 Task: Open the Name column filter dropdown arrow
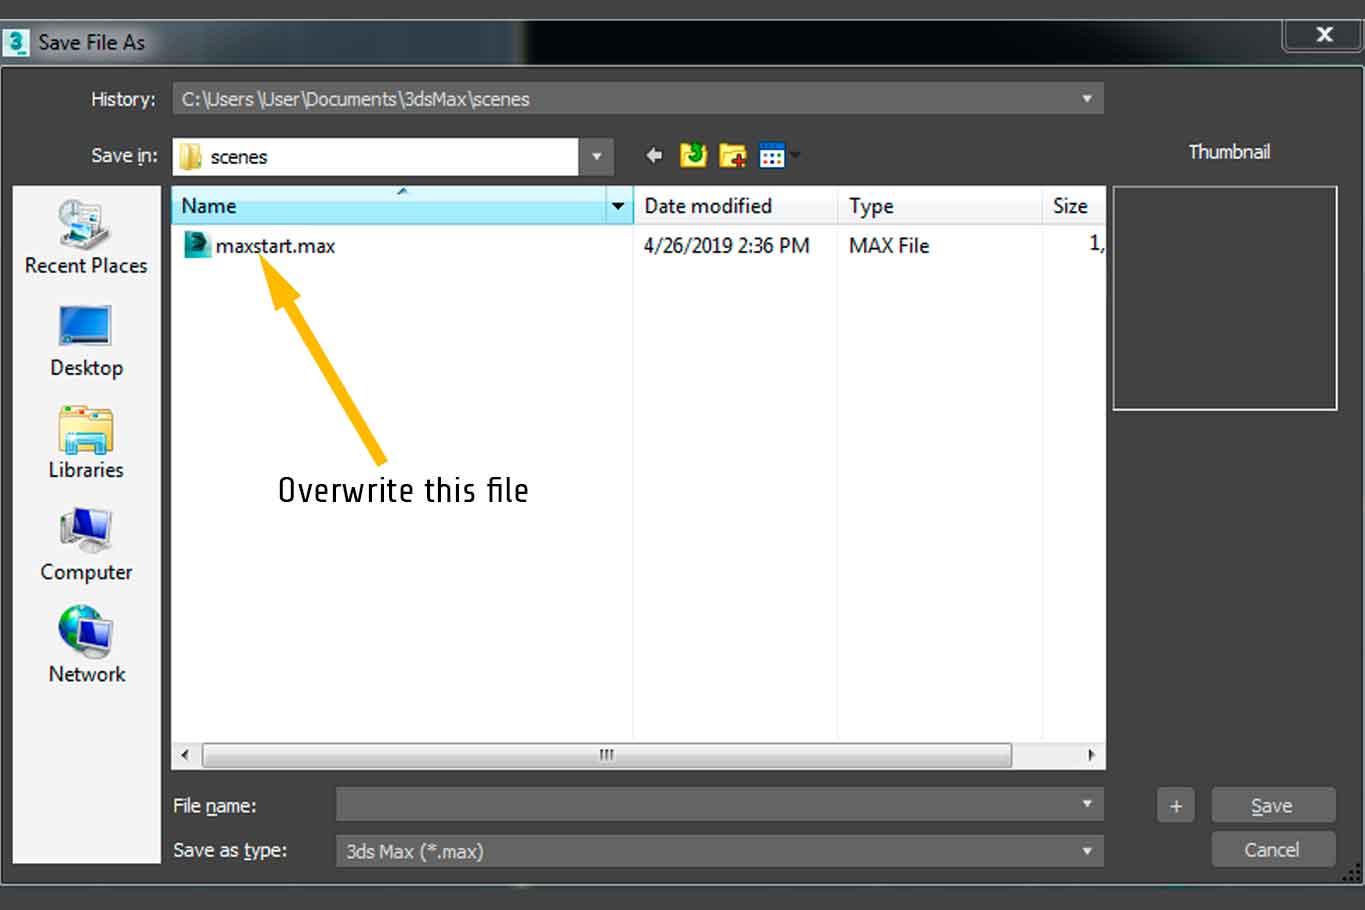point(618,206)
